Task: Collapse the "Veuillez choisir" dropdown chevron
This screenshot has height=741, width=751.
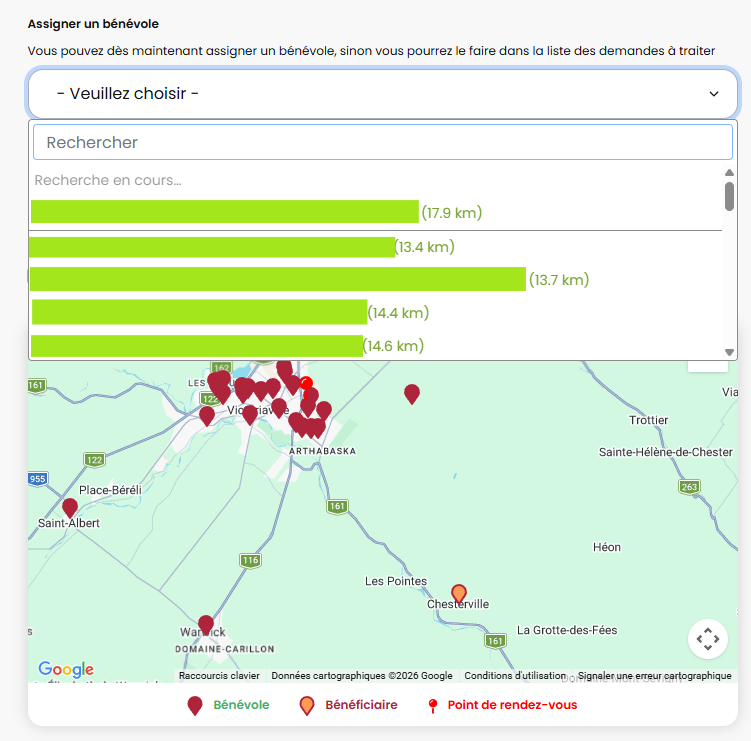Action: point(714,94)
